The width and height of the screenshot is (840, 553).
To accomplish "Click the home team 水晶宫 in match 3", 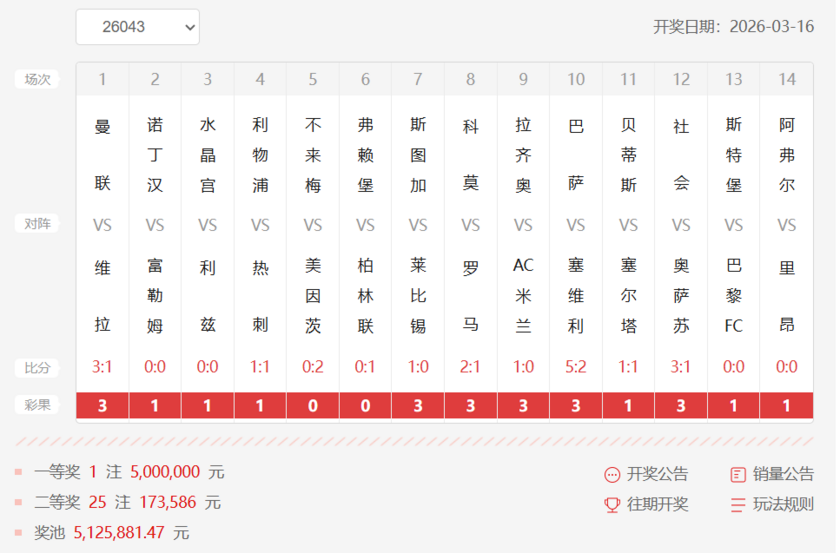I will pyautogui.click(x=207, y=155).
